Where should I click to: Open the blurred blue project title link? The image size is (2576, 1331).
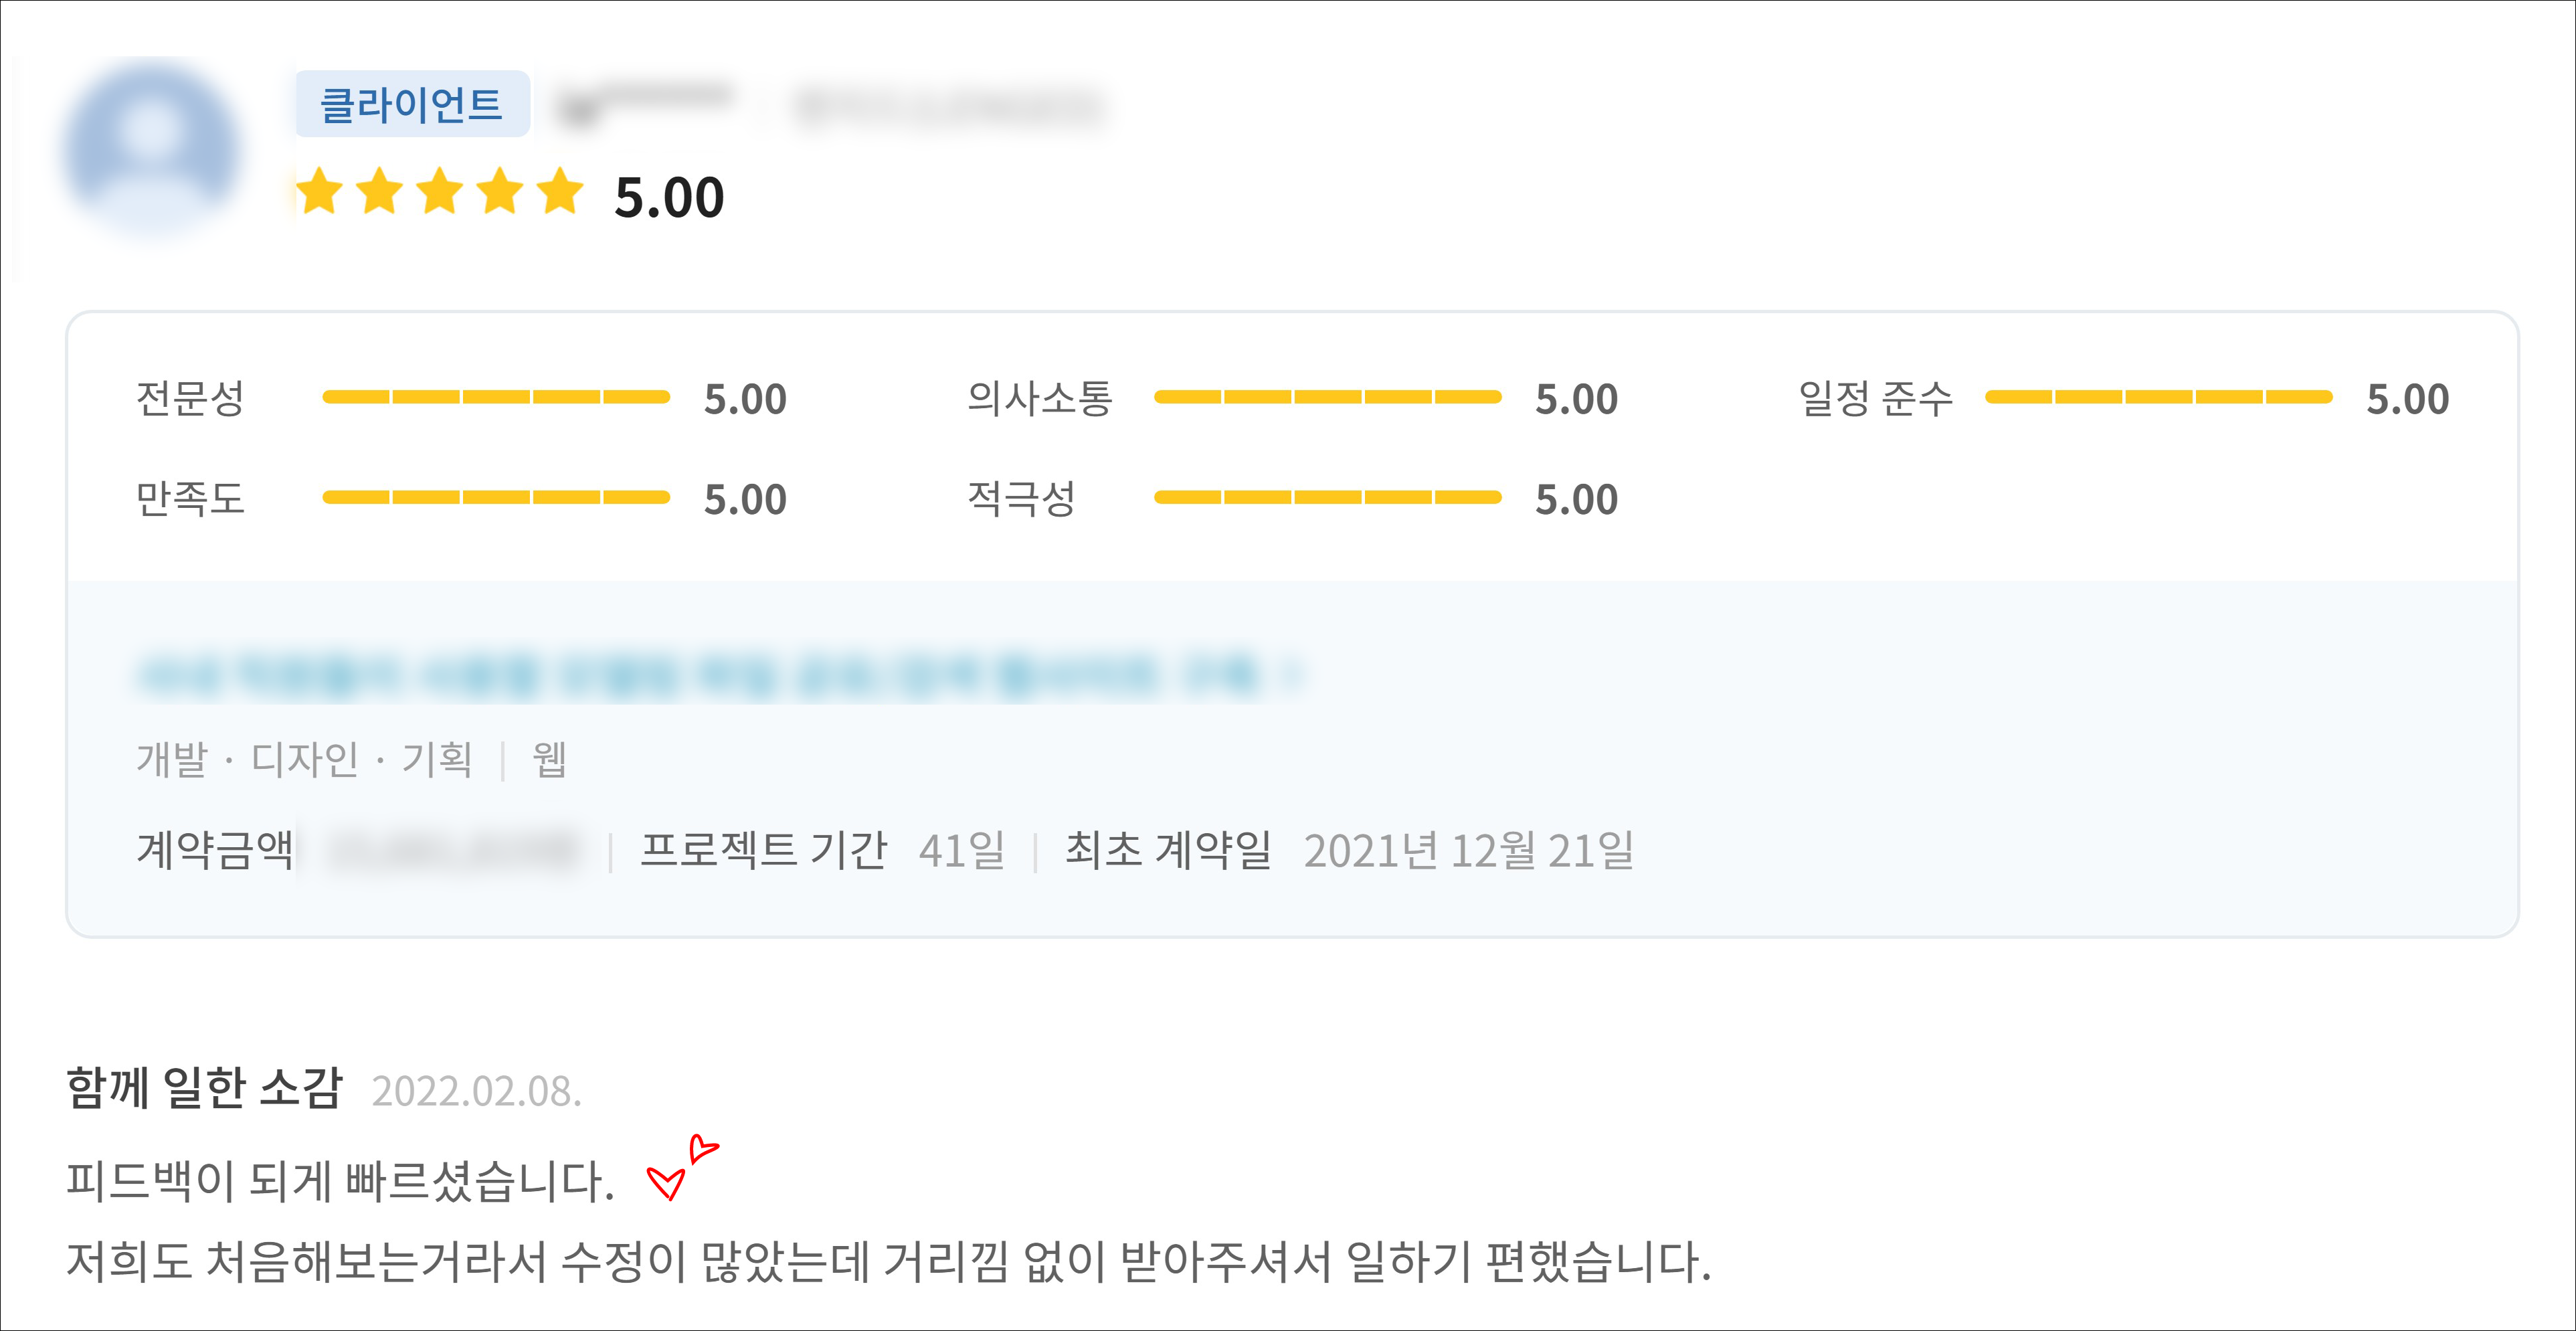point(700,674)
